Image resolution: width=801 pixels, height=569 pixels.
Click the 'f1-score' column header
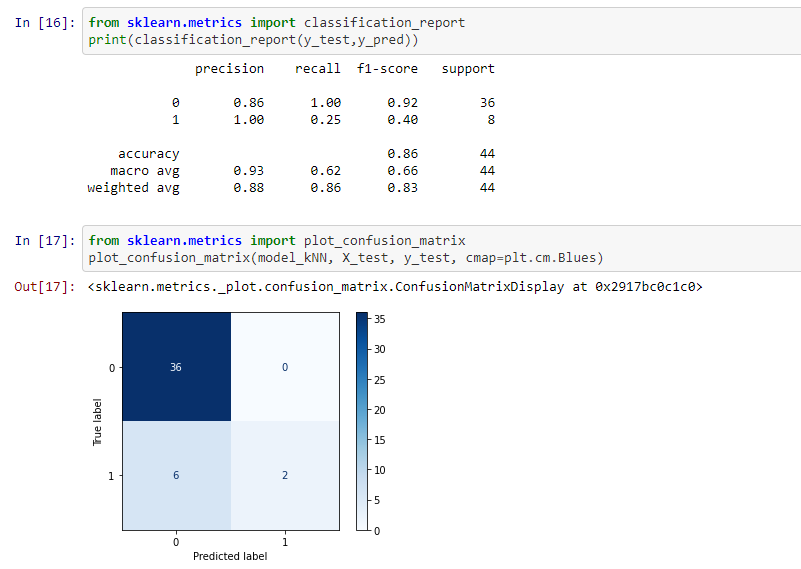coord(387,69)
